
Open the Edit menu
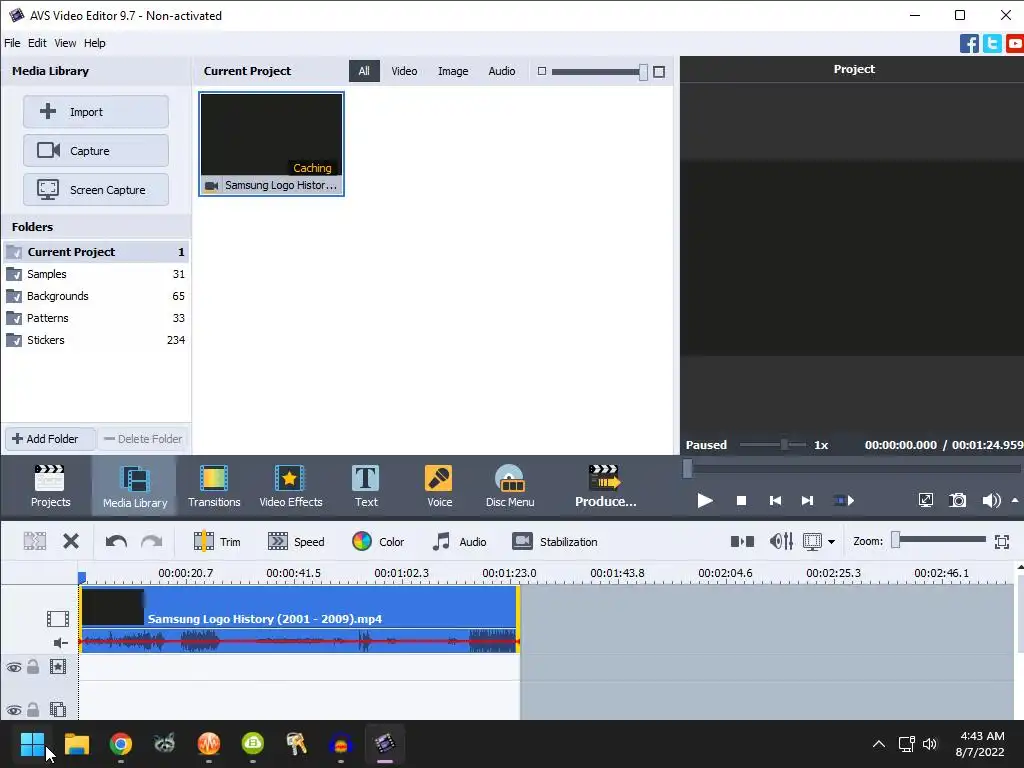37,43
